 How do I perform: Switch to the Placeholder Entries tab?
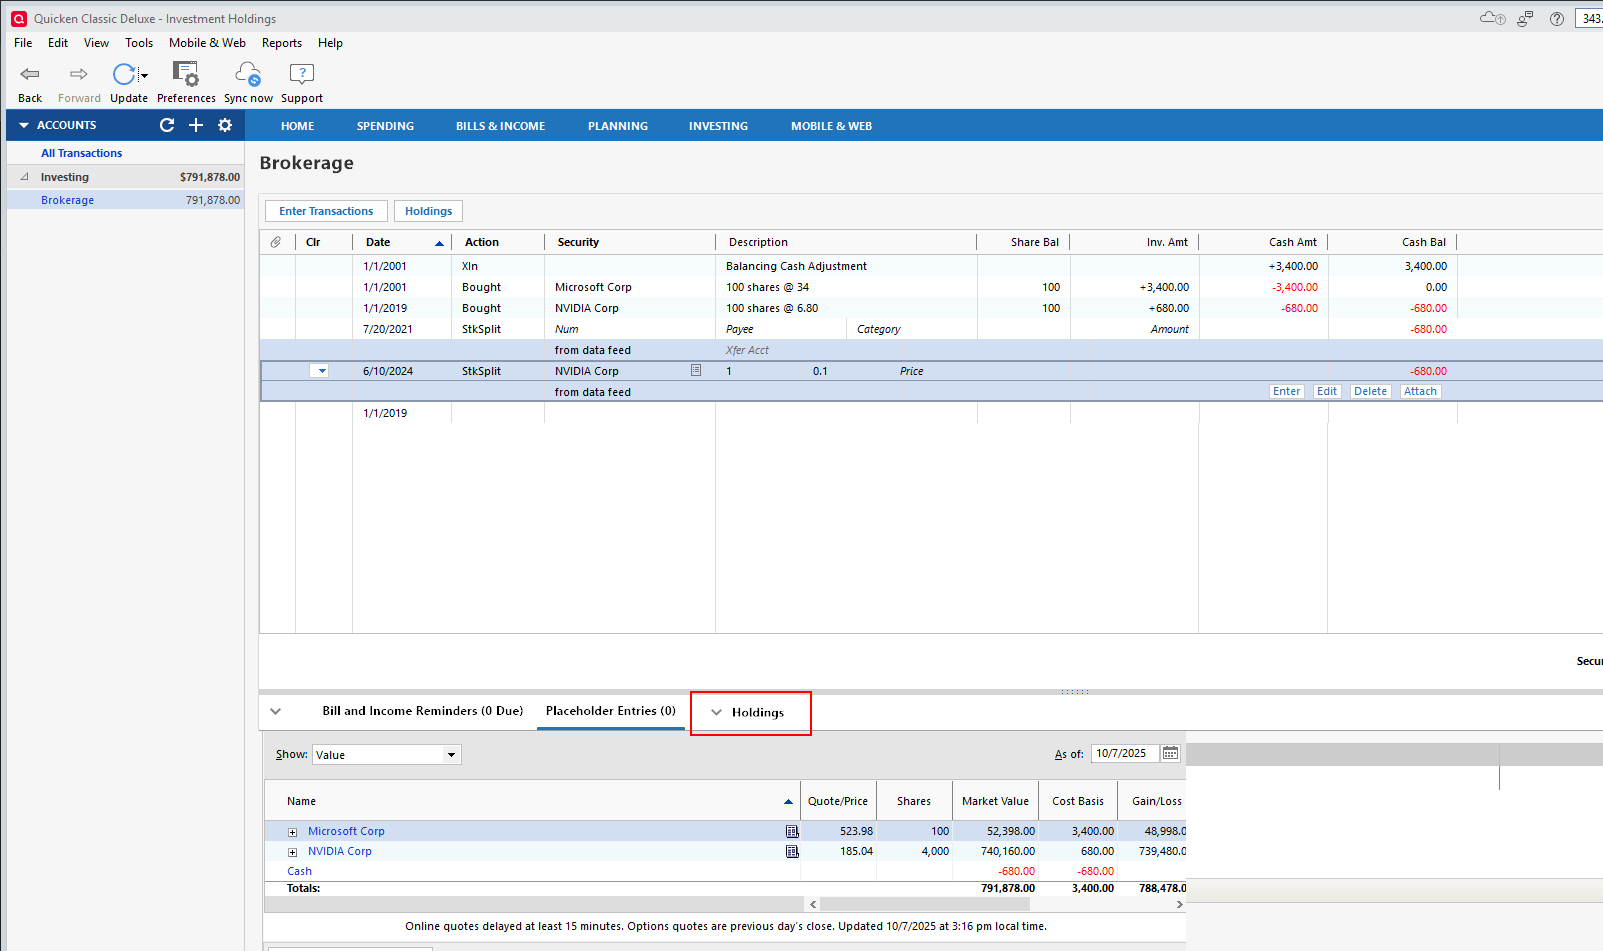[610, 711]
